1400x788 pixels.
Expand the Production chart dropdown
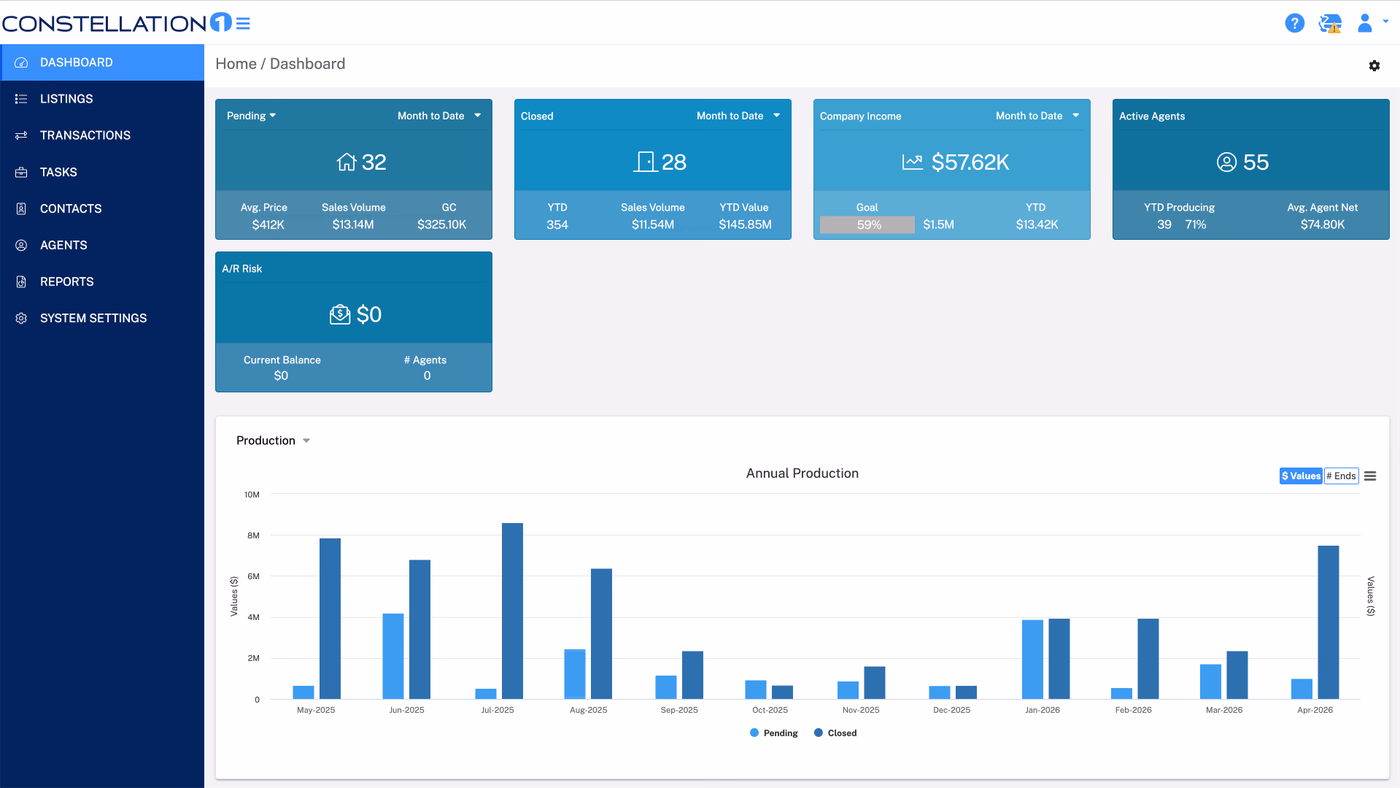pyautogui.click(x=273, y=441)
